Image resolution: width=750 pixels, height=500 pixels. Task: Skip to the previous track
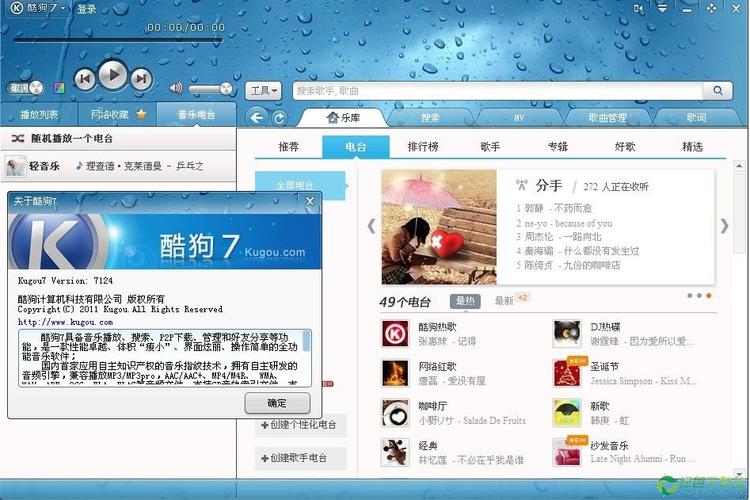point(85,78)
